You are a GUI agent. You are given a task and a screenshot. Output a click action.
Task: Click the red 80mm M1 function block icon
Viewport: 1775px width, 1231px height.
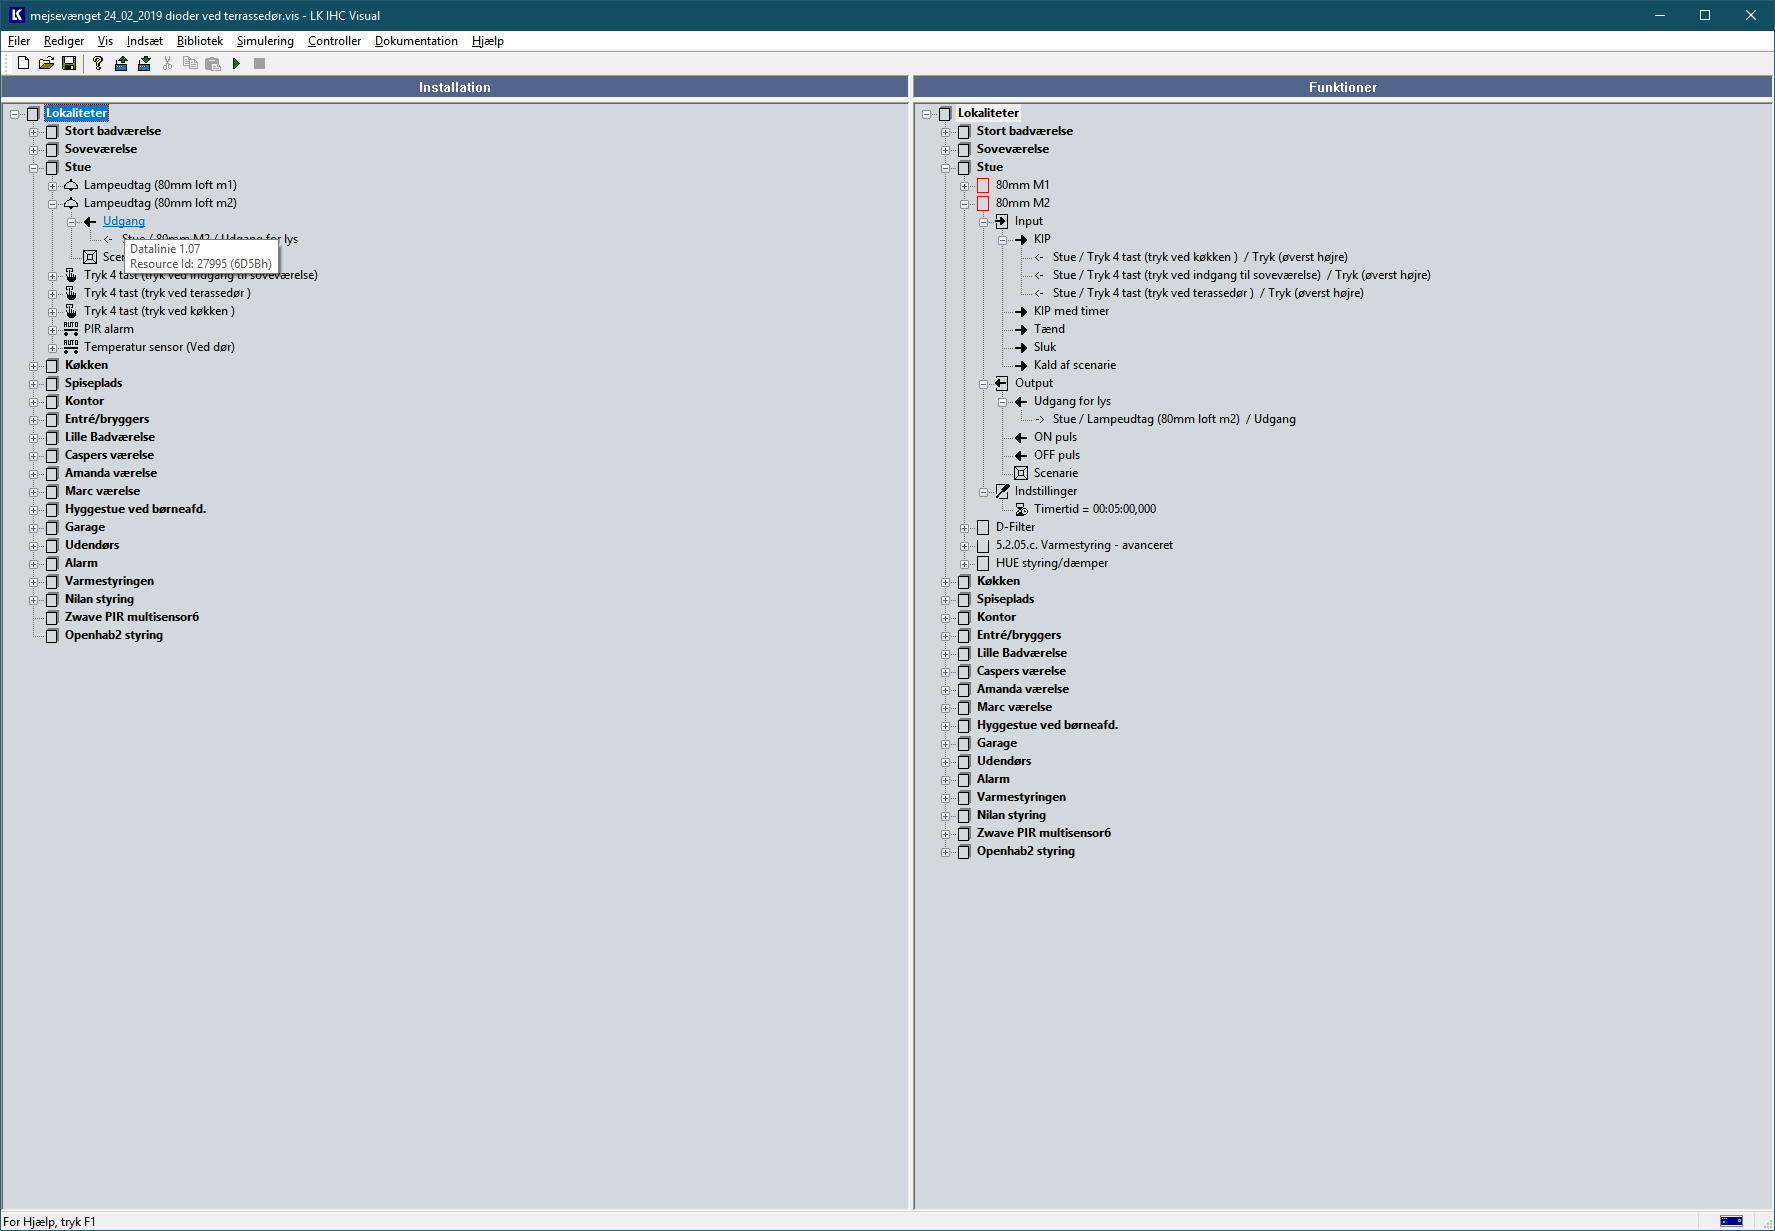pos(983,185)
